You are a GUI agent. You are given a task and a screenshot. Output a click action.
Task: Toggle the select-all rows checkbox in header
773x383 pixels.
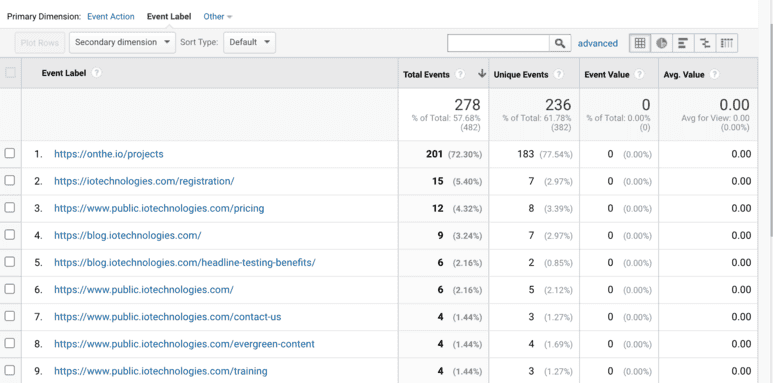coord(10,73)
